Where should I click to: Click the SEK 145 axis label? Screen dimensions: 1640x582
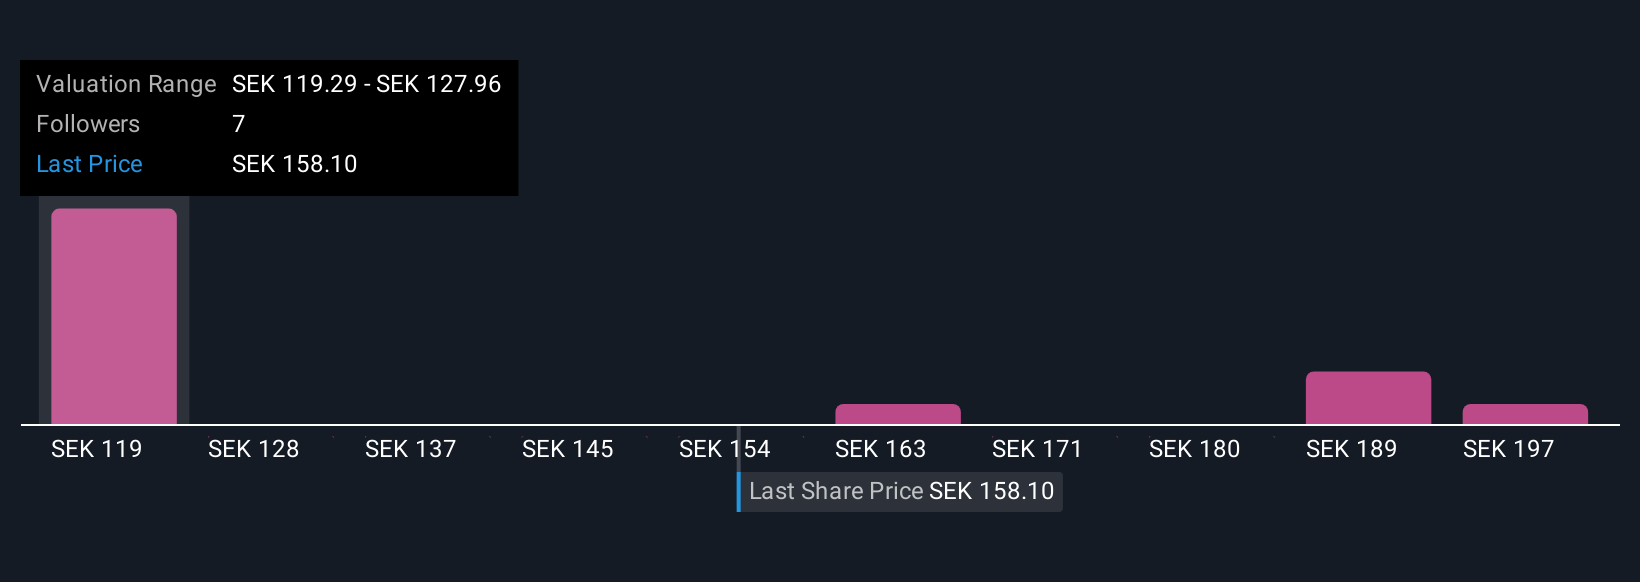coord(568,449)
